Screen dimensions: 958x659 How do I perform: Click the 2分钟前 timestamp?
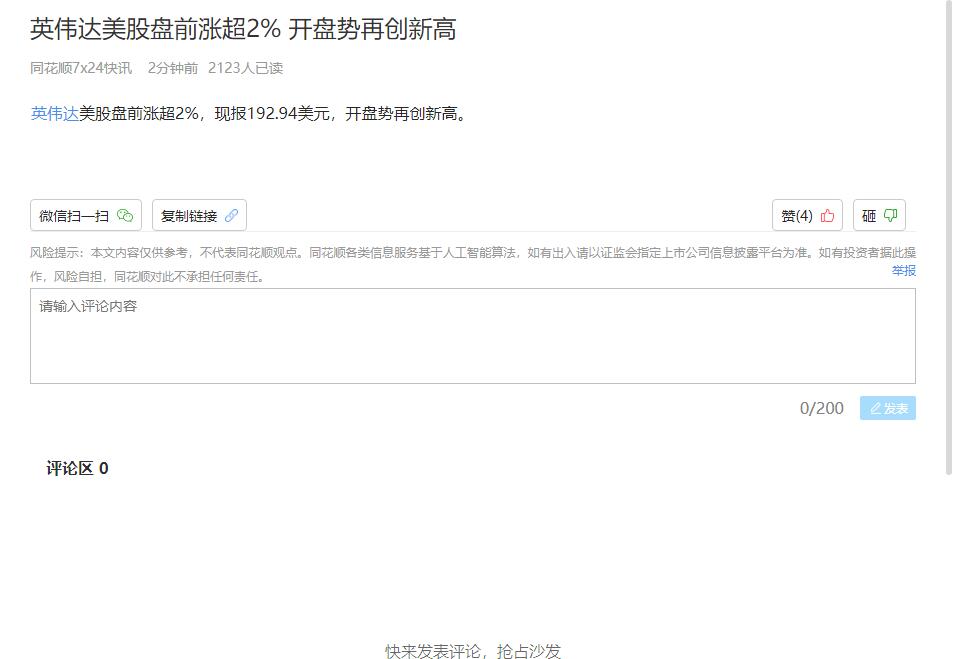pos(173,68)
